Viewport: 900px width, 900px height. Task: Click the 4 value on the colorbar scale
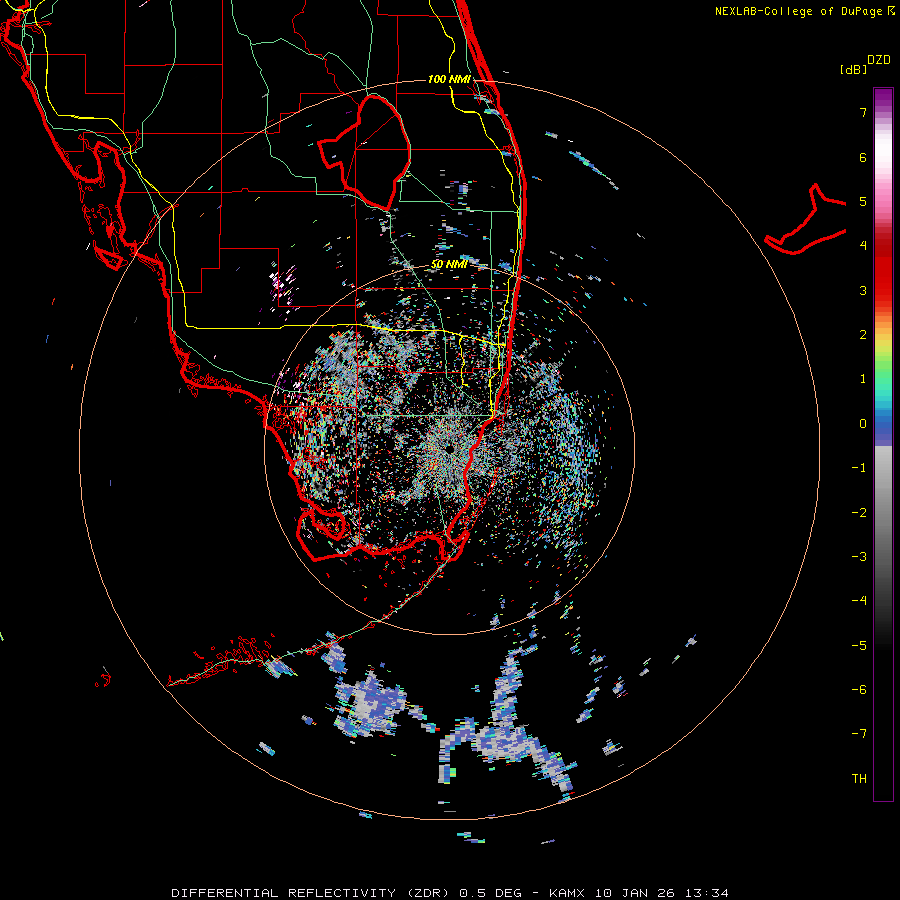pyautogui.click(x=863, y=246)
